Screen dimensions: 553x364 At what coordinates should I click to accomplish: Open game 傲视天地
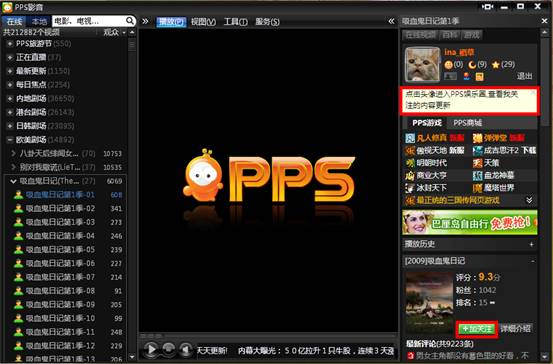pyautogui.click(x=432, y=151)
